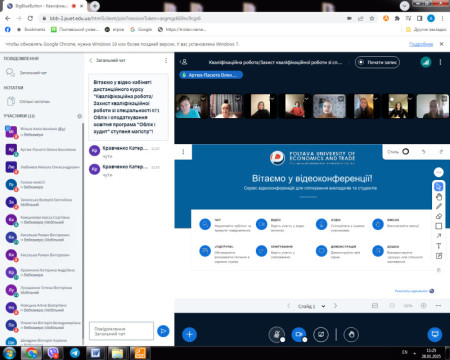
Task: Fit the slide to width
Action: (x=375, y=306)
